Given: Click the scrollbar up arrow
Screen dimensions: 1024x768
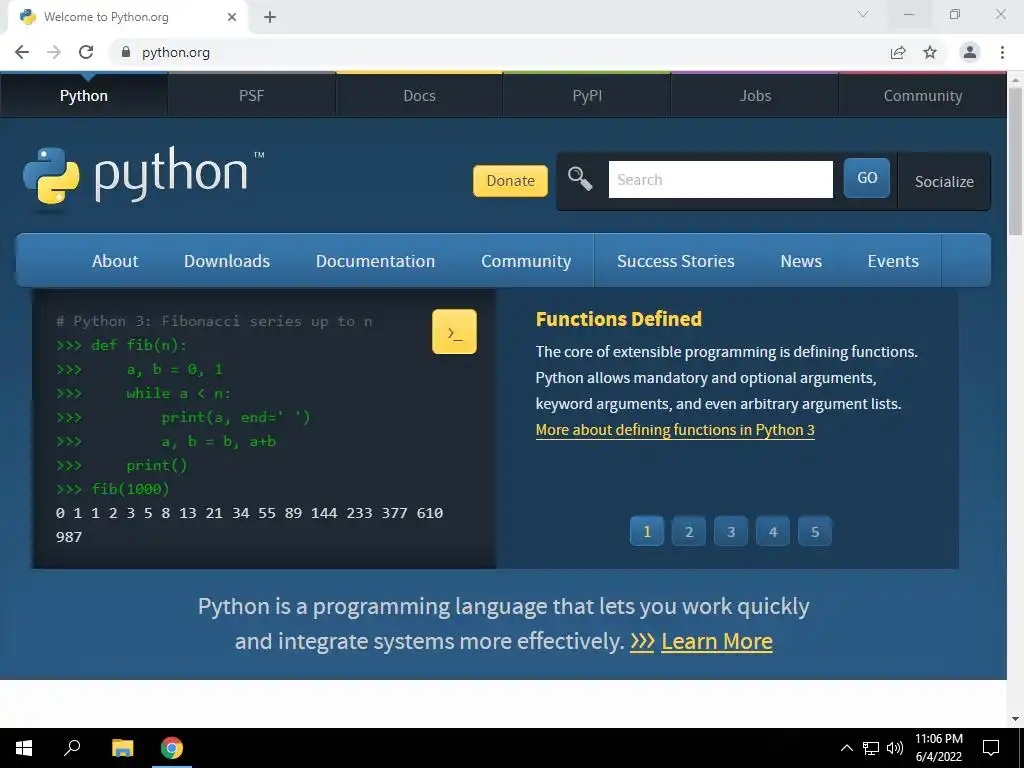Looking at the screenshot, I should (x=1015, y=80).
